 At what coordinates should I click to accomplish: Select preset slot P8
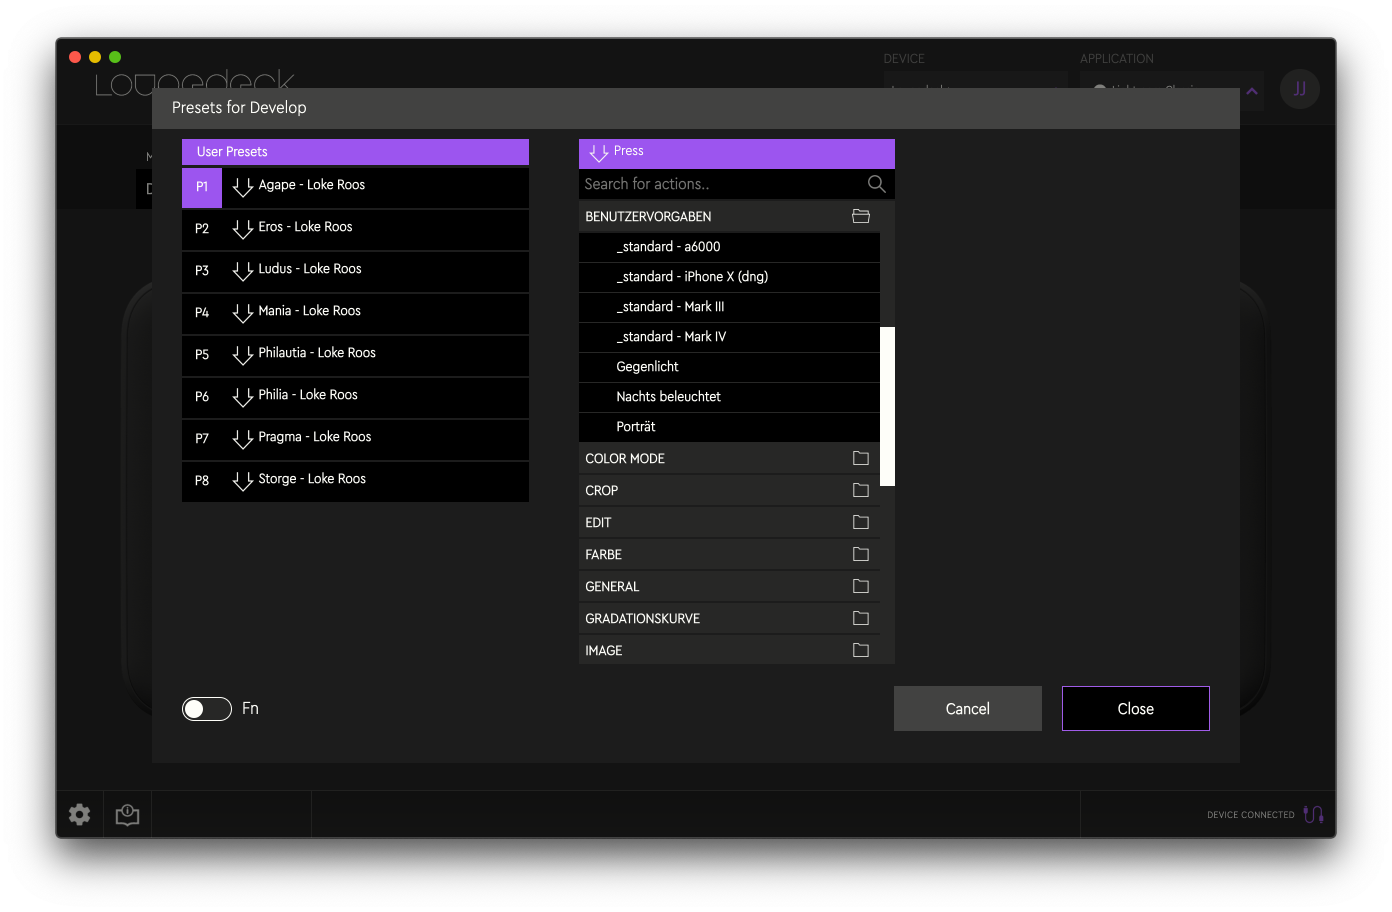[x=202, y=481]
